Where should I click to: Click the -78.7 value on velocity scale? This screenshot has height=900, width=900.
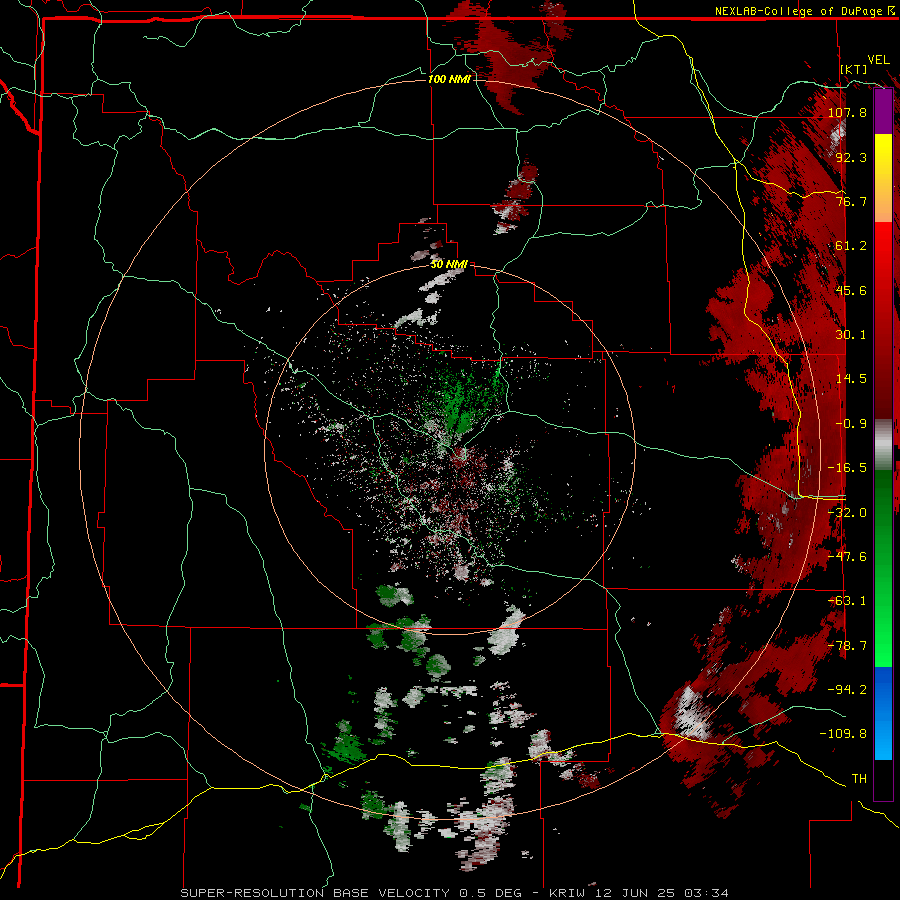pos(847,646)
